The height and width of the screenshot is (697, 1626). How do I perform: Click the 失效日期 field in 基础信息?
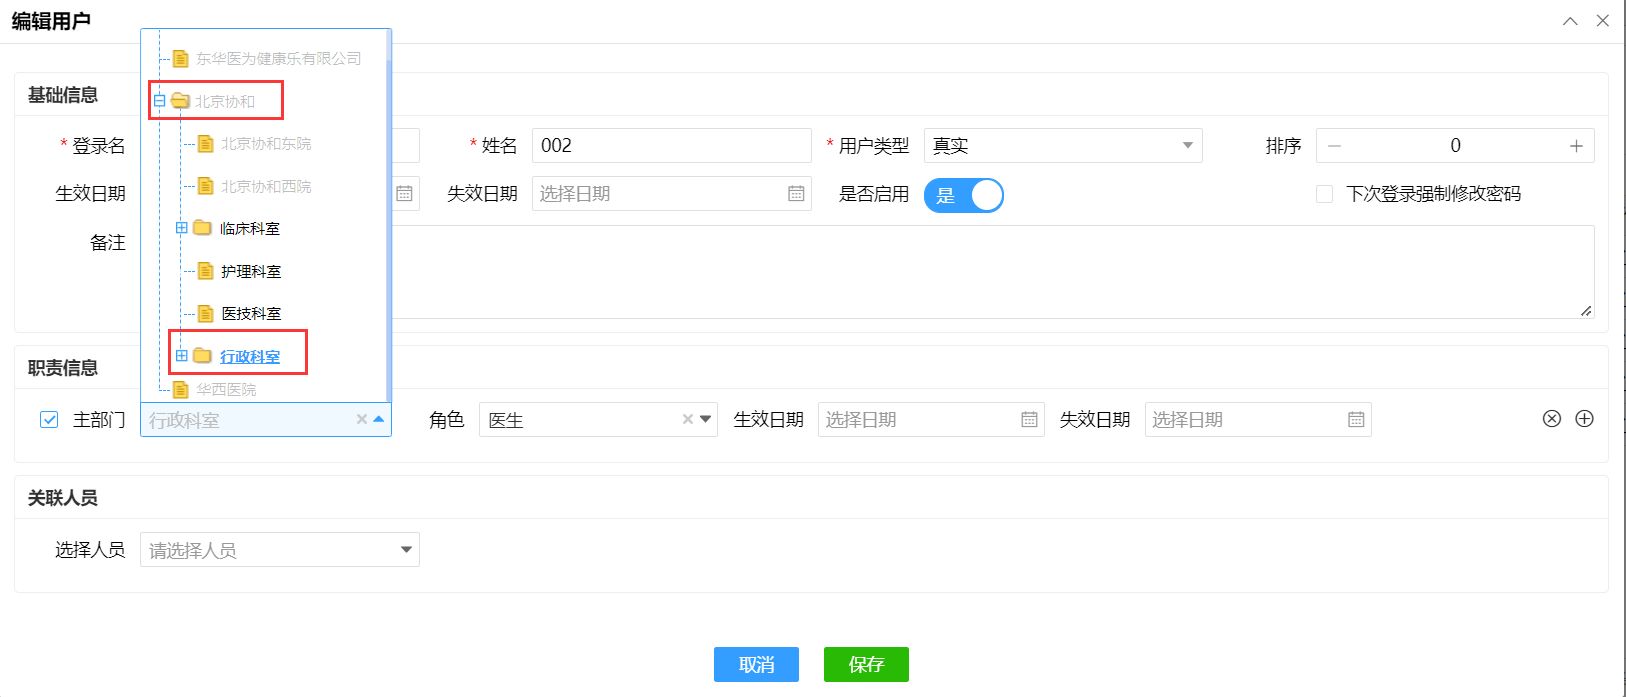tap(672, 194)
